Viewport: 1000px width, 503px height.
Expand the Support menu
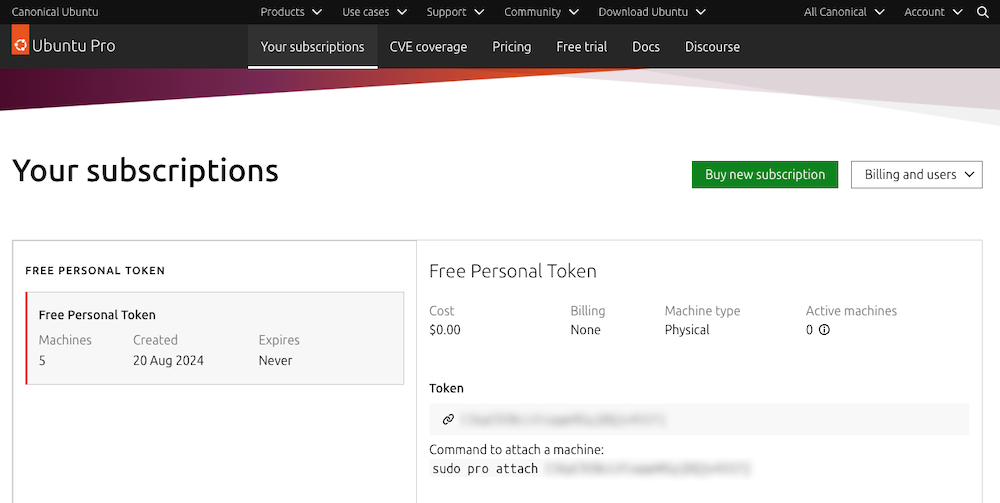click(x=455, y=12)
